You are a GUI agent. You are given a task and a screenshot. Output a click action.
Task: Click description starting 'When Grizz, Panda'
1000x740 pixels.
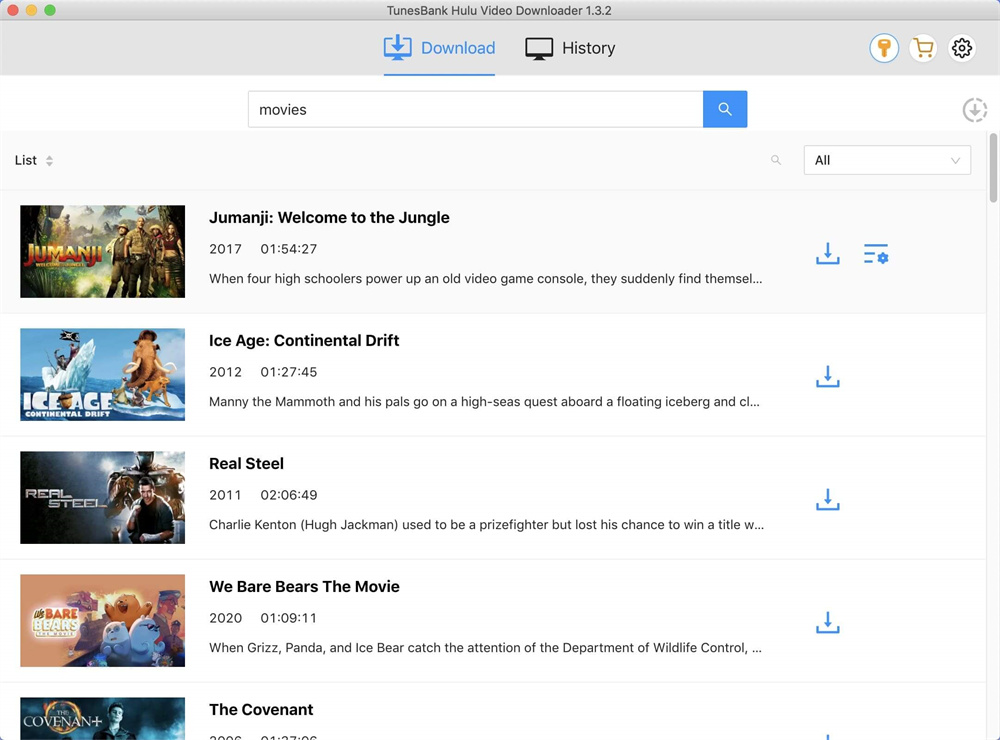coord(485,648)
